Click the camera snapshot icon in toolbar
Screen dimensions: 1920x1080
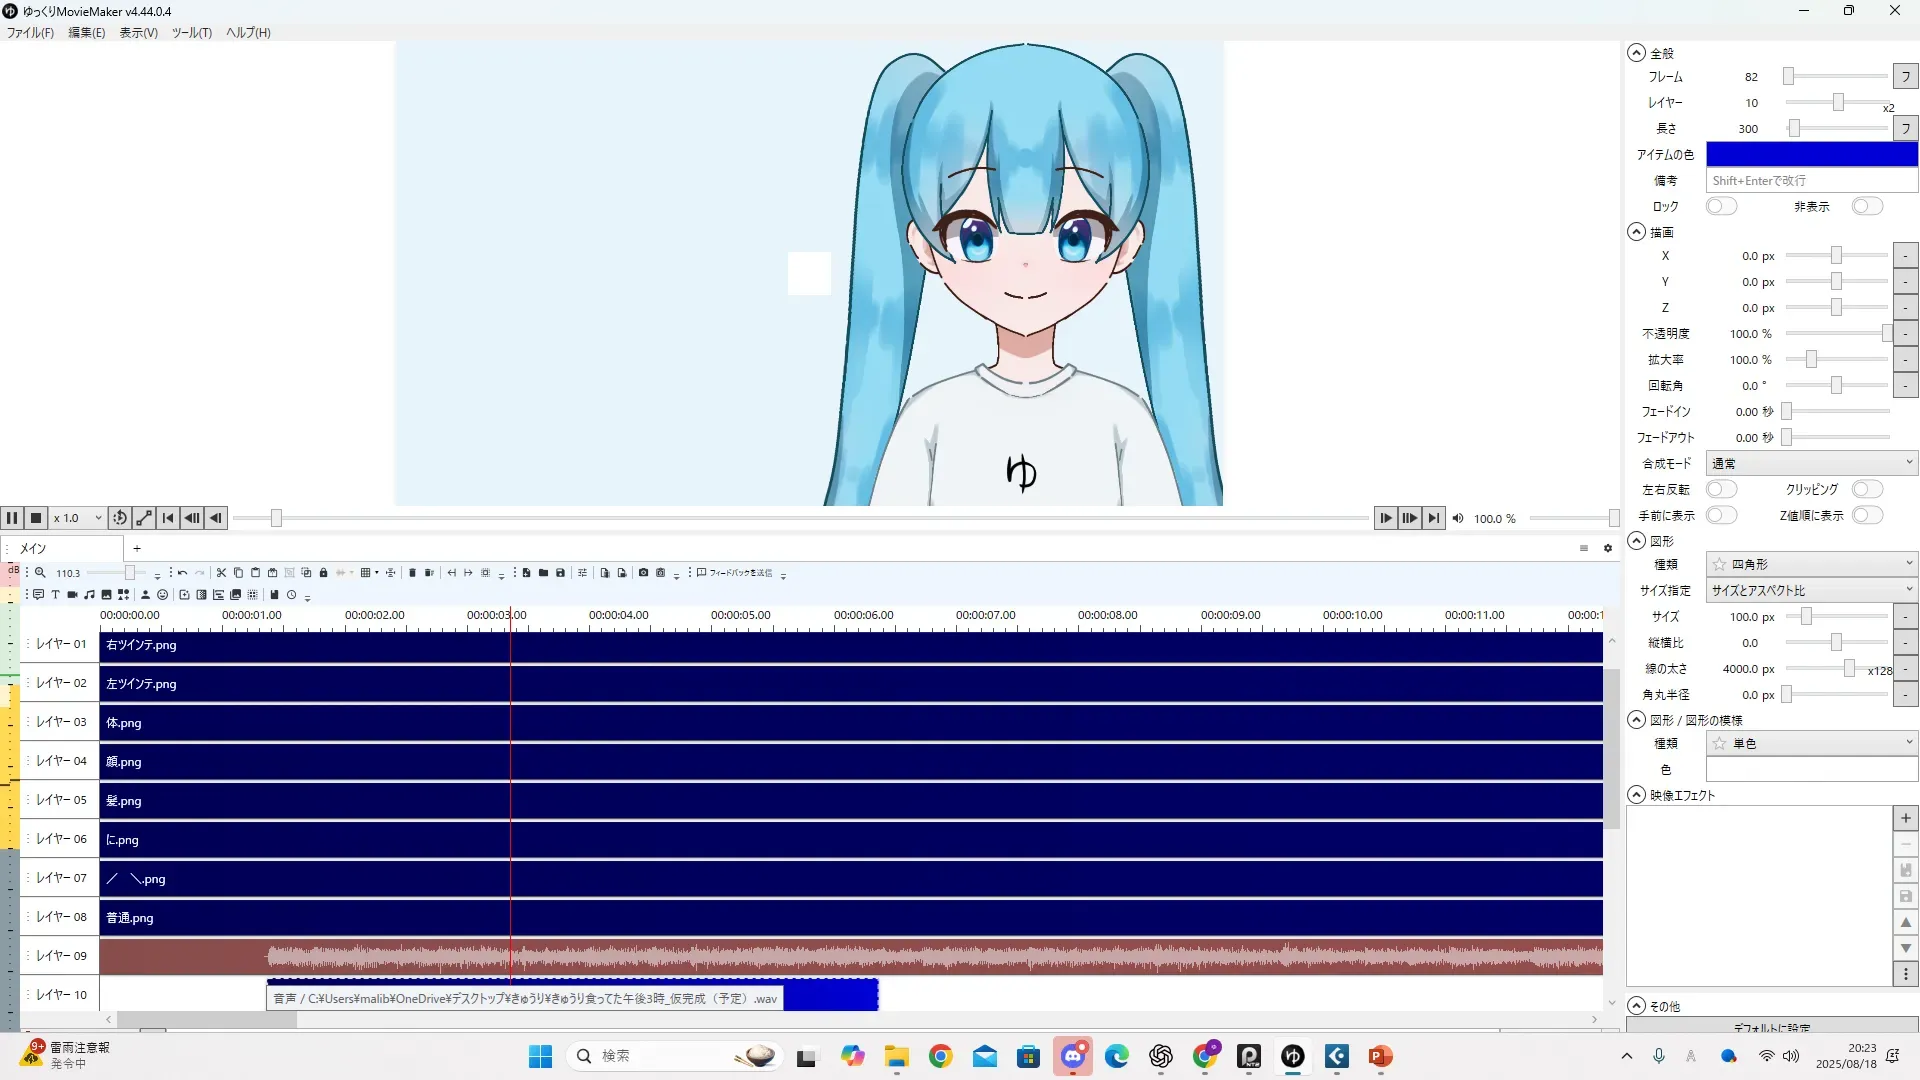click(x=643, y=573)
